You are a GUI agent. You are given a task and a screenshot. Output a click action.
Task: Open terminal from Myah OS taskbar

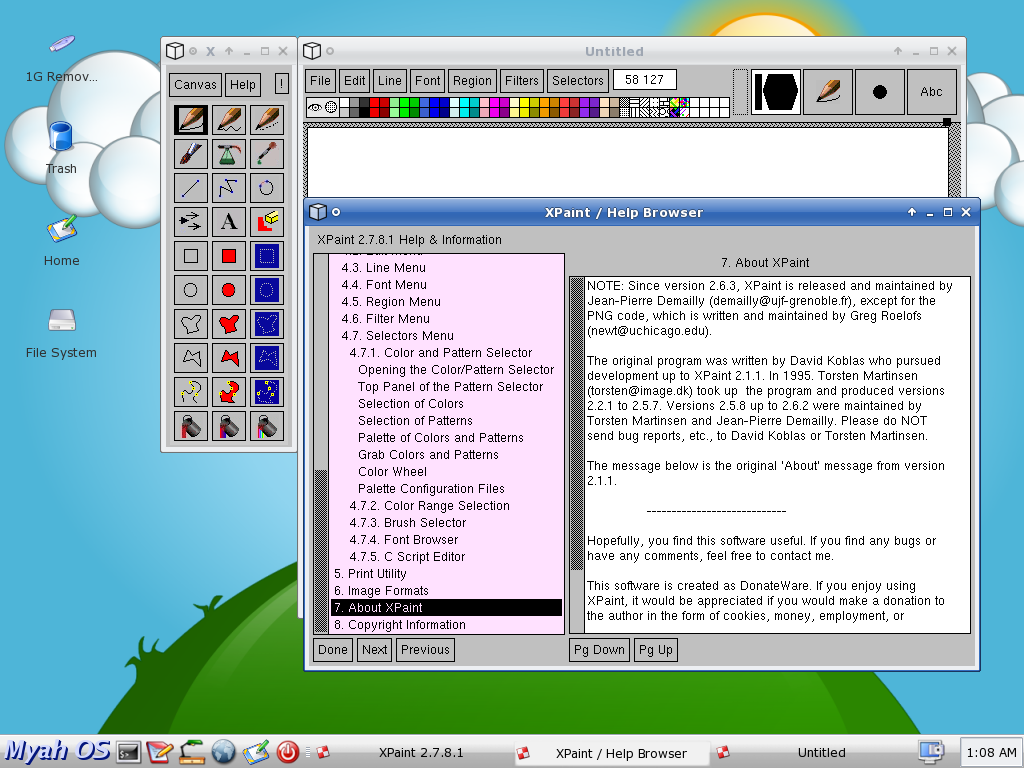point(129,752)
